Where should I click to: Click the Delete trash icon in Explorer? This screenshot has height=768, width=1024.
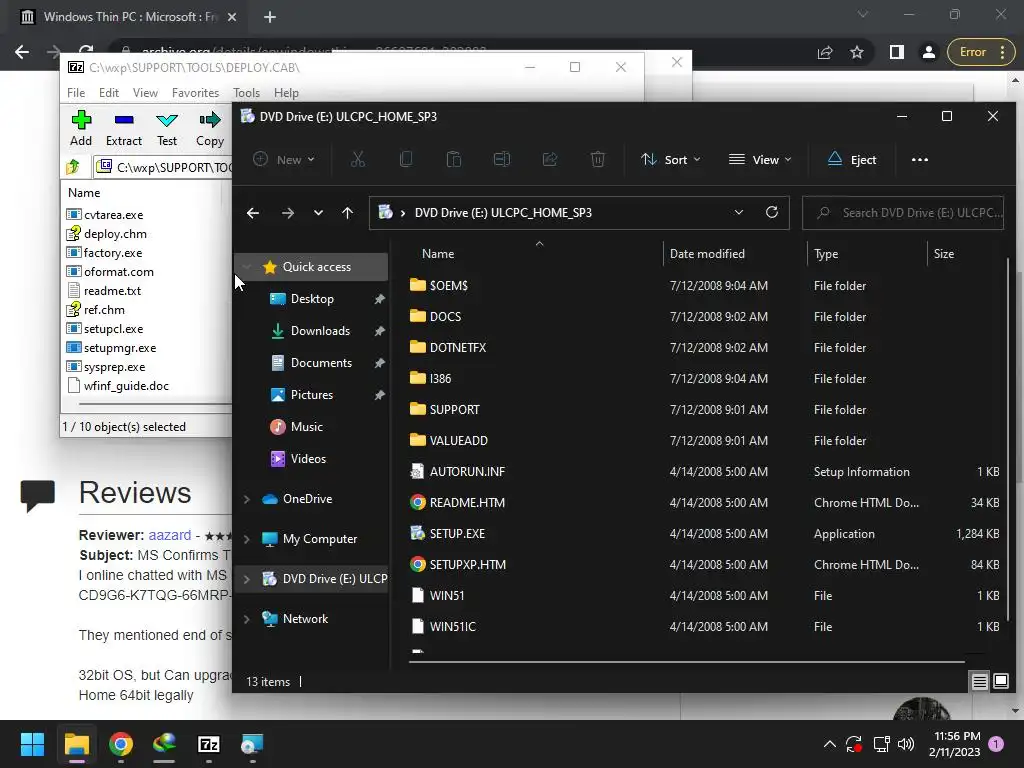coord(598,159)
